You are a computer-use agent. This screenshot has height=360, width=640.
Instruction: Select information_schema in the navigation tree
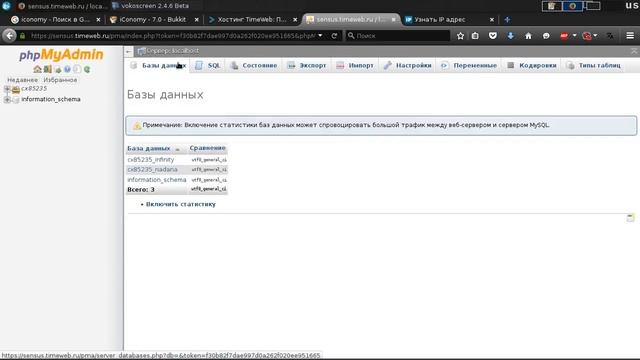click(x=51, y=99)
